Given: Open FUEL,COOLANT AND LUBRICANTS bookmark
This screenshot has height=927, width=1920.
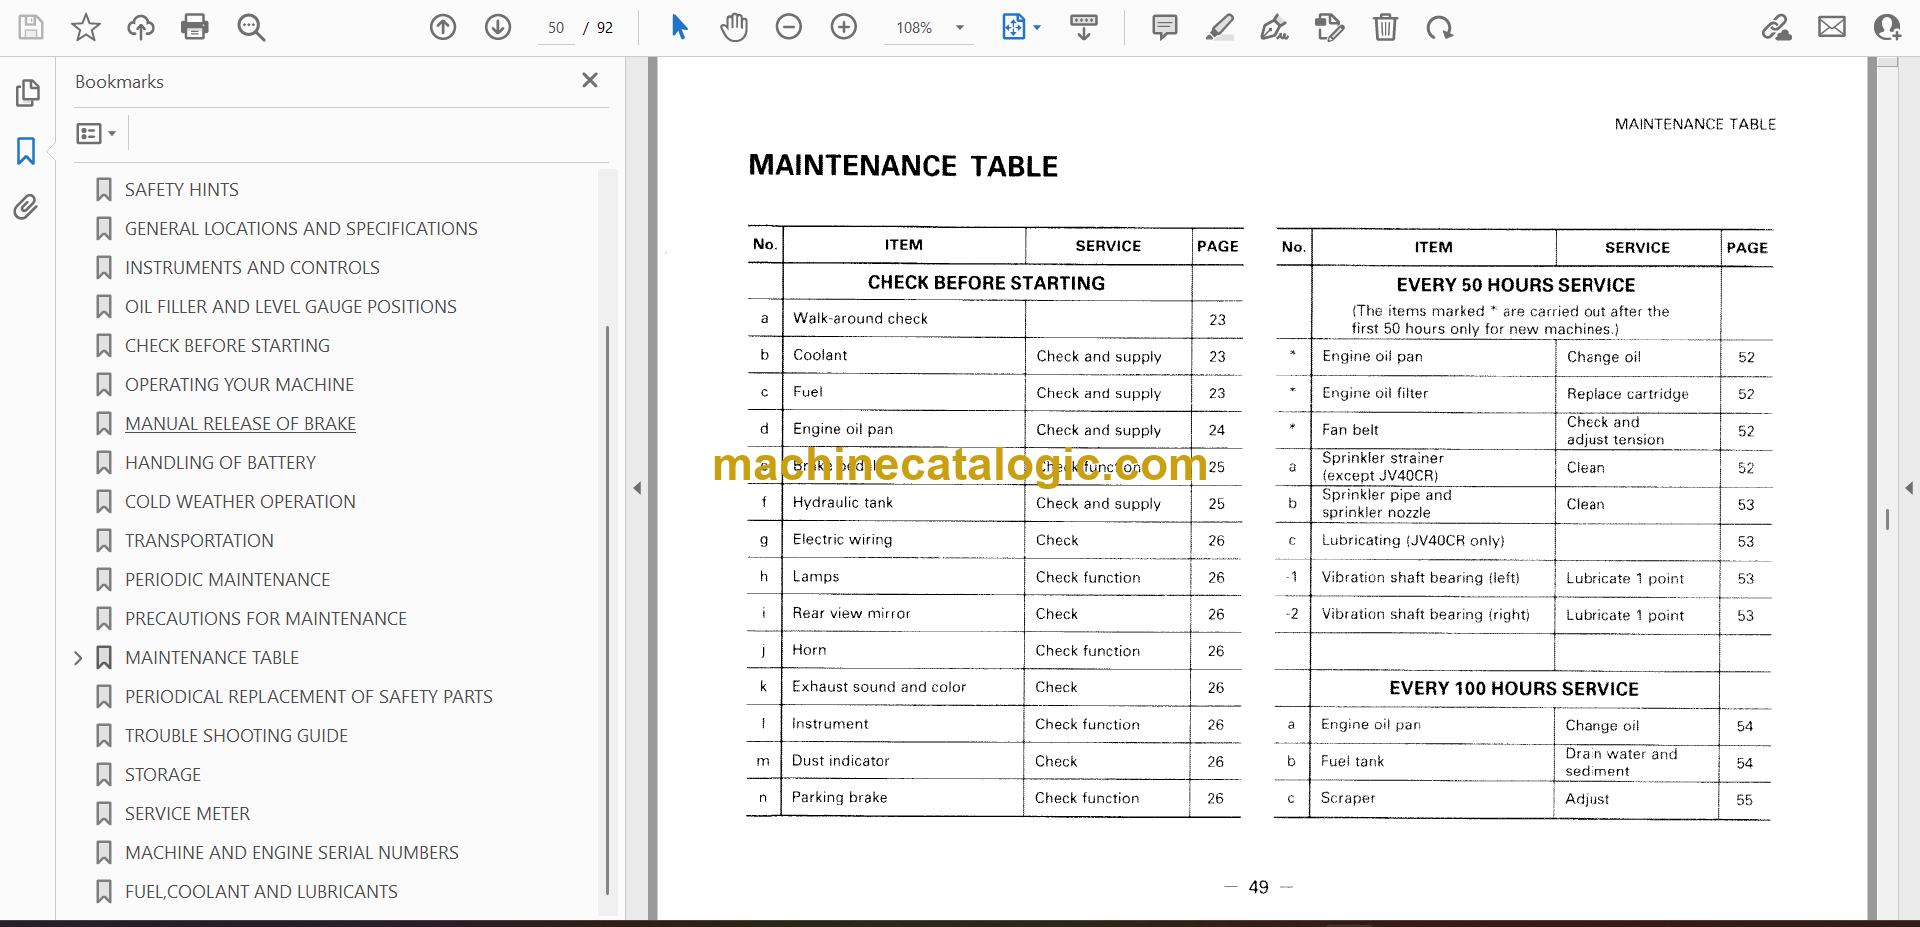Looking at the screenshot, I should pos(261,892).
